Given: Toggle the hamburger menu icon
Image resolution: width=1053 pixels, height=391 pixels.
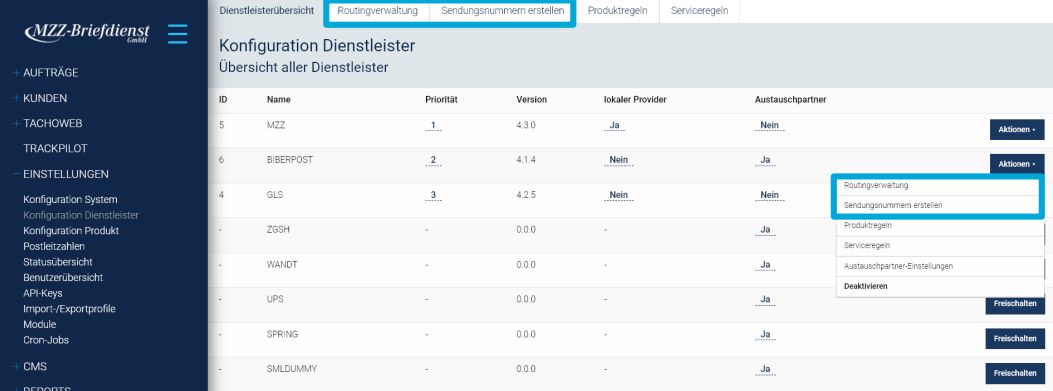Looking at the screenshot, I should click(177, 34).
